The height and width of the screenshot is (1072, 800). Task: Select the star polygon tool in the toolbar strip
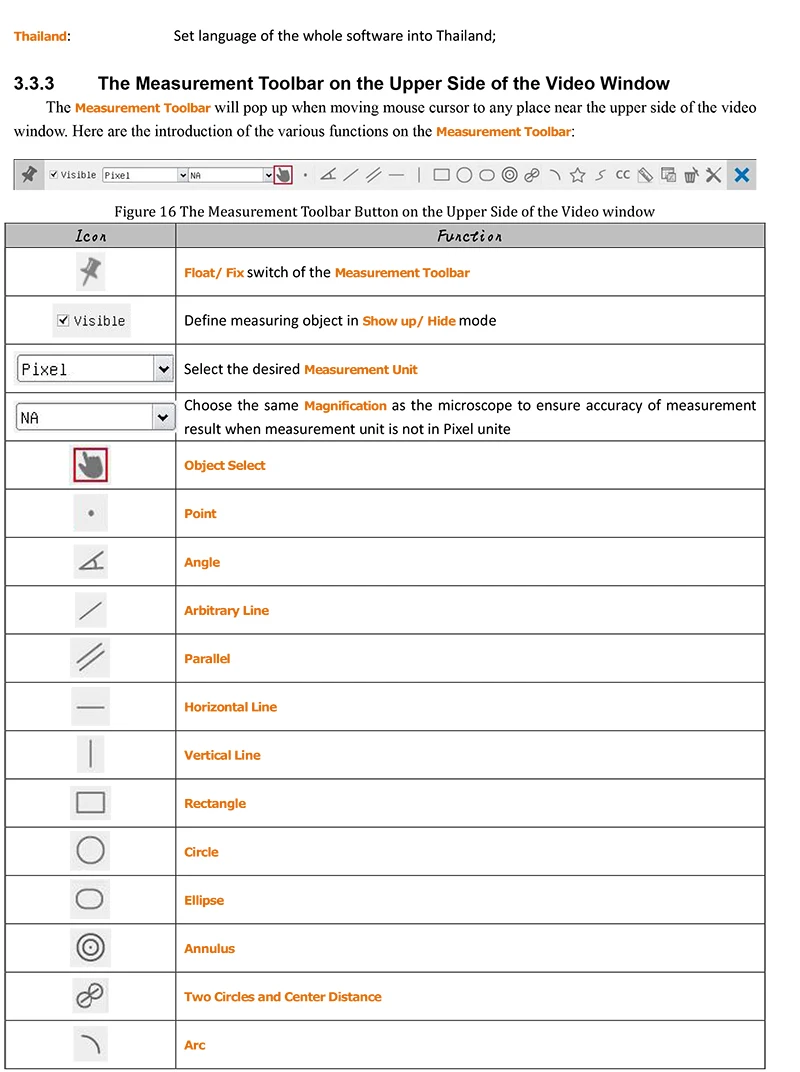click(578, 175)
